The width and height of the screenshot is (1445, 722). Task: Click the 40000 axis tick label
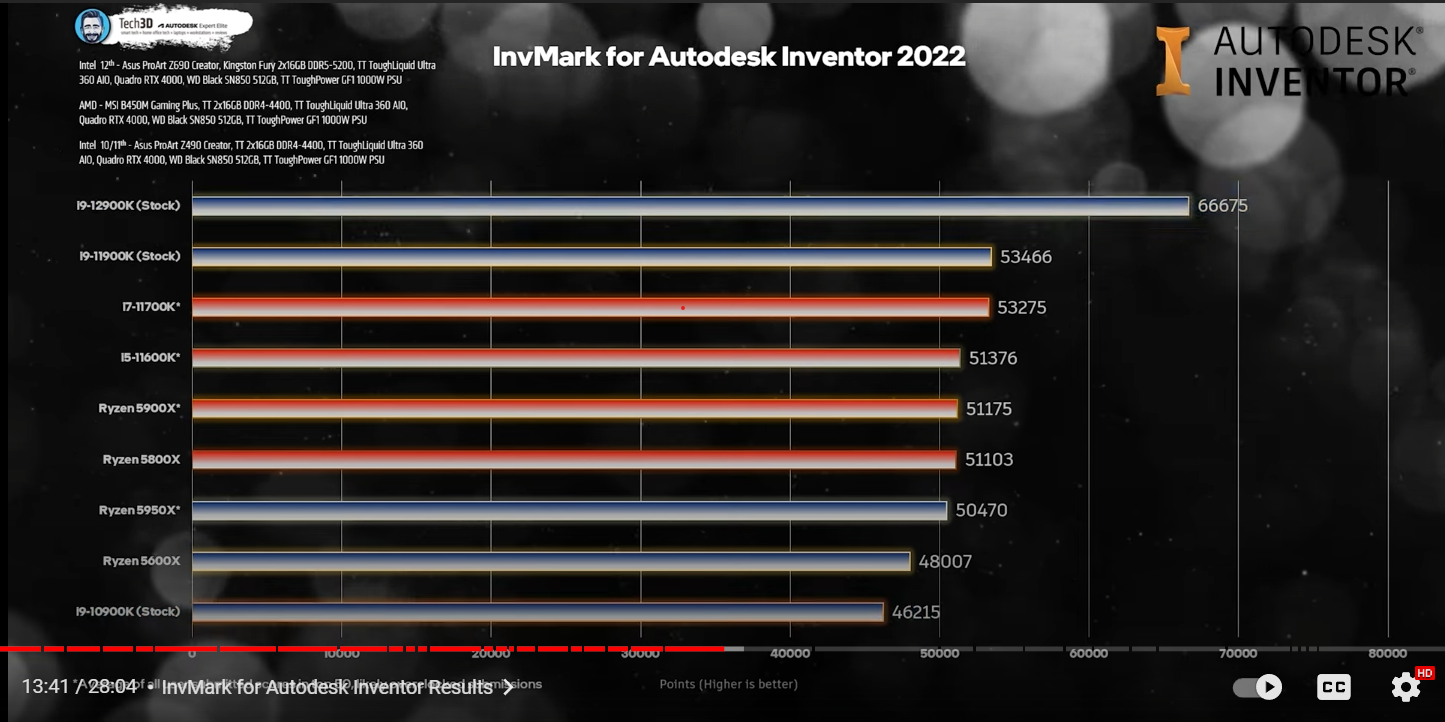(791, 654)
